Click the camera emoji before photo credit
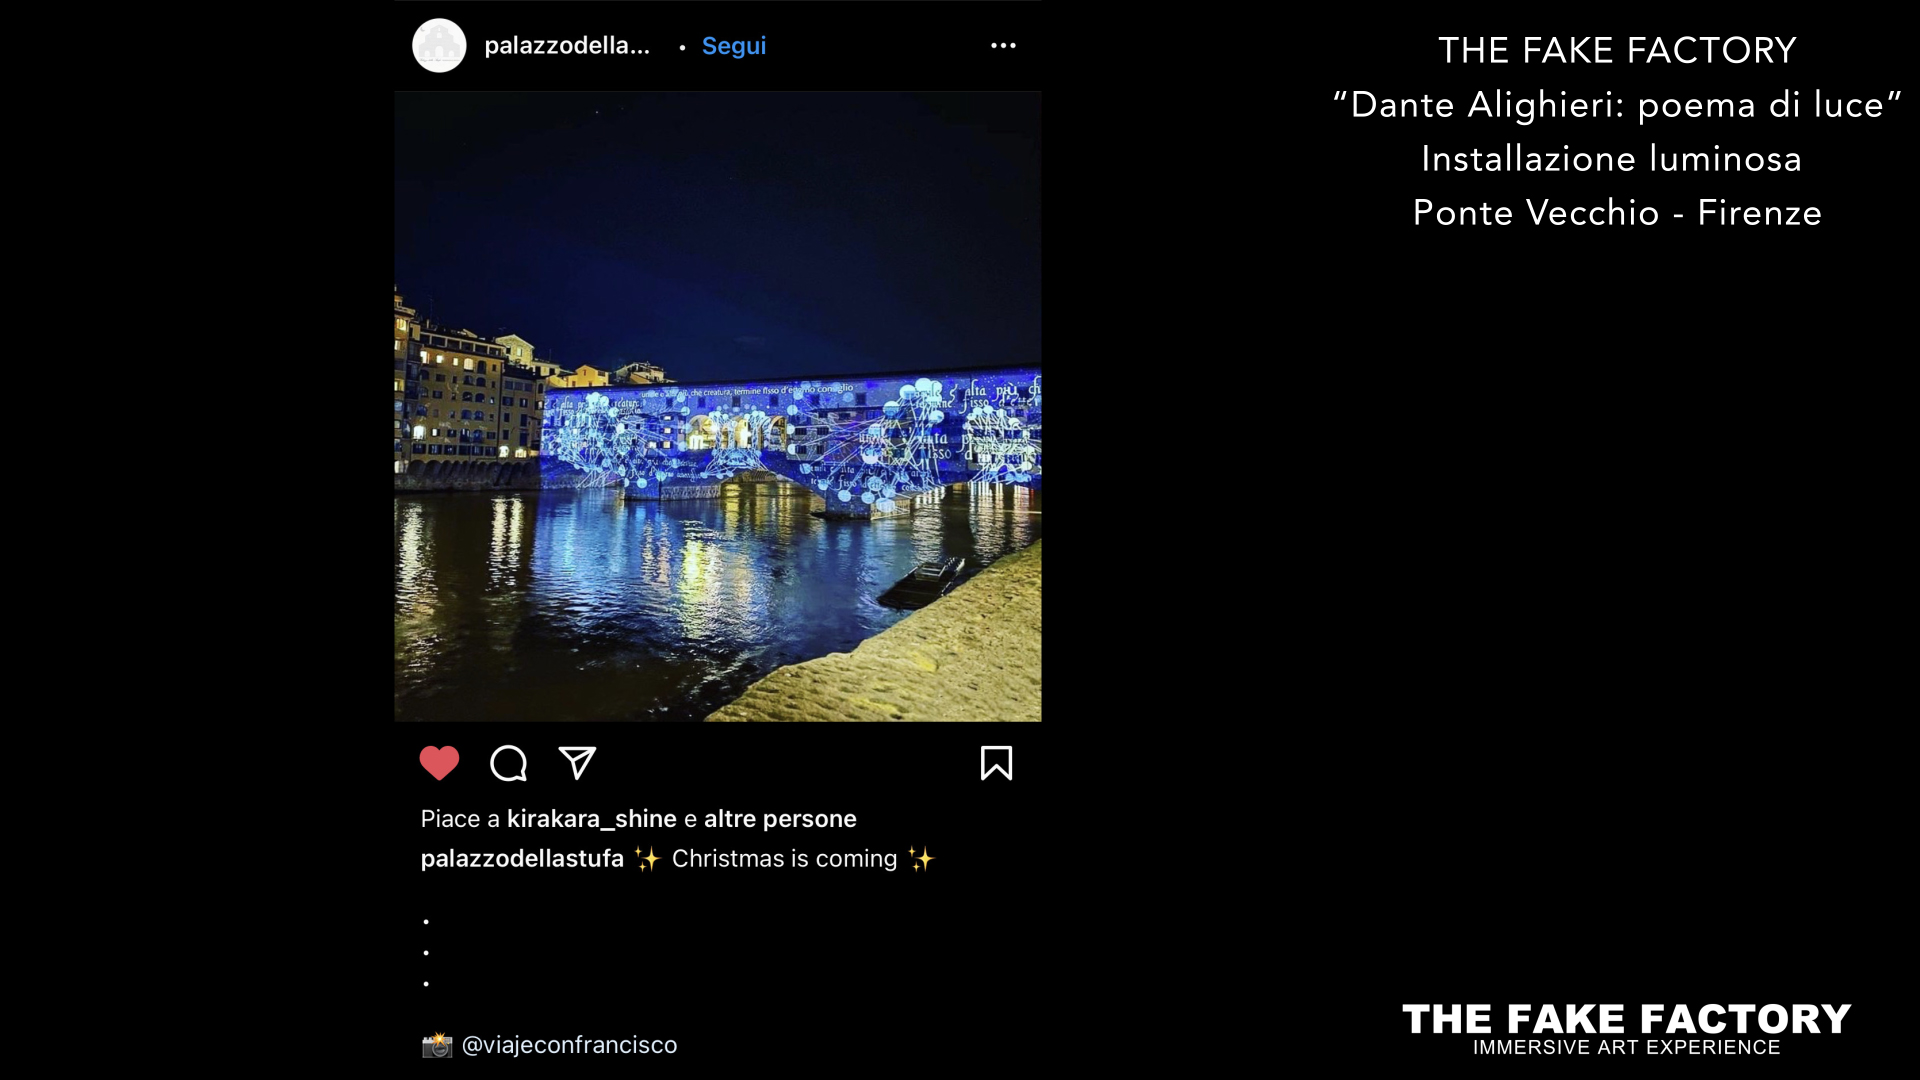Image resolution: width=1920 pixels, height=1080 pixels. [x=437, y=1045]
